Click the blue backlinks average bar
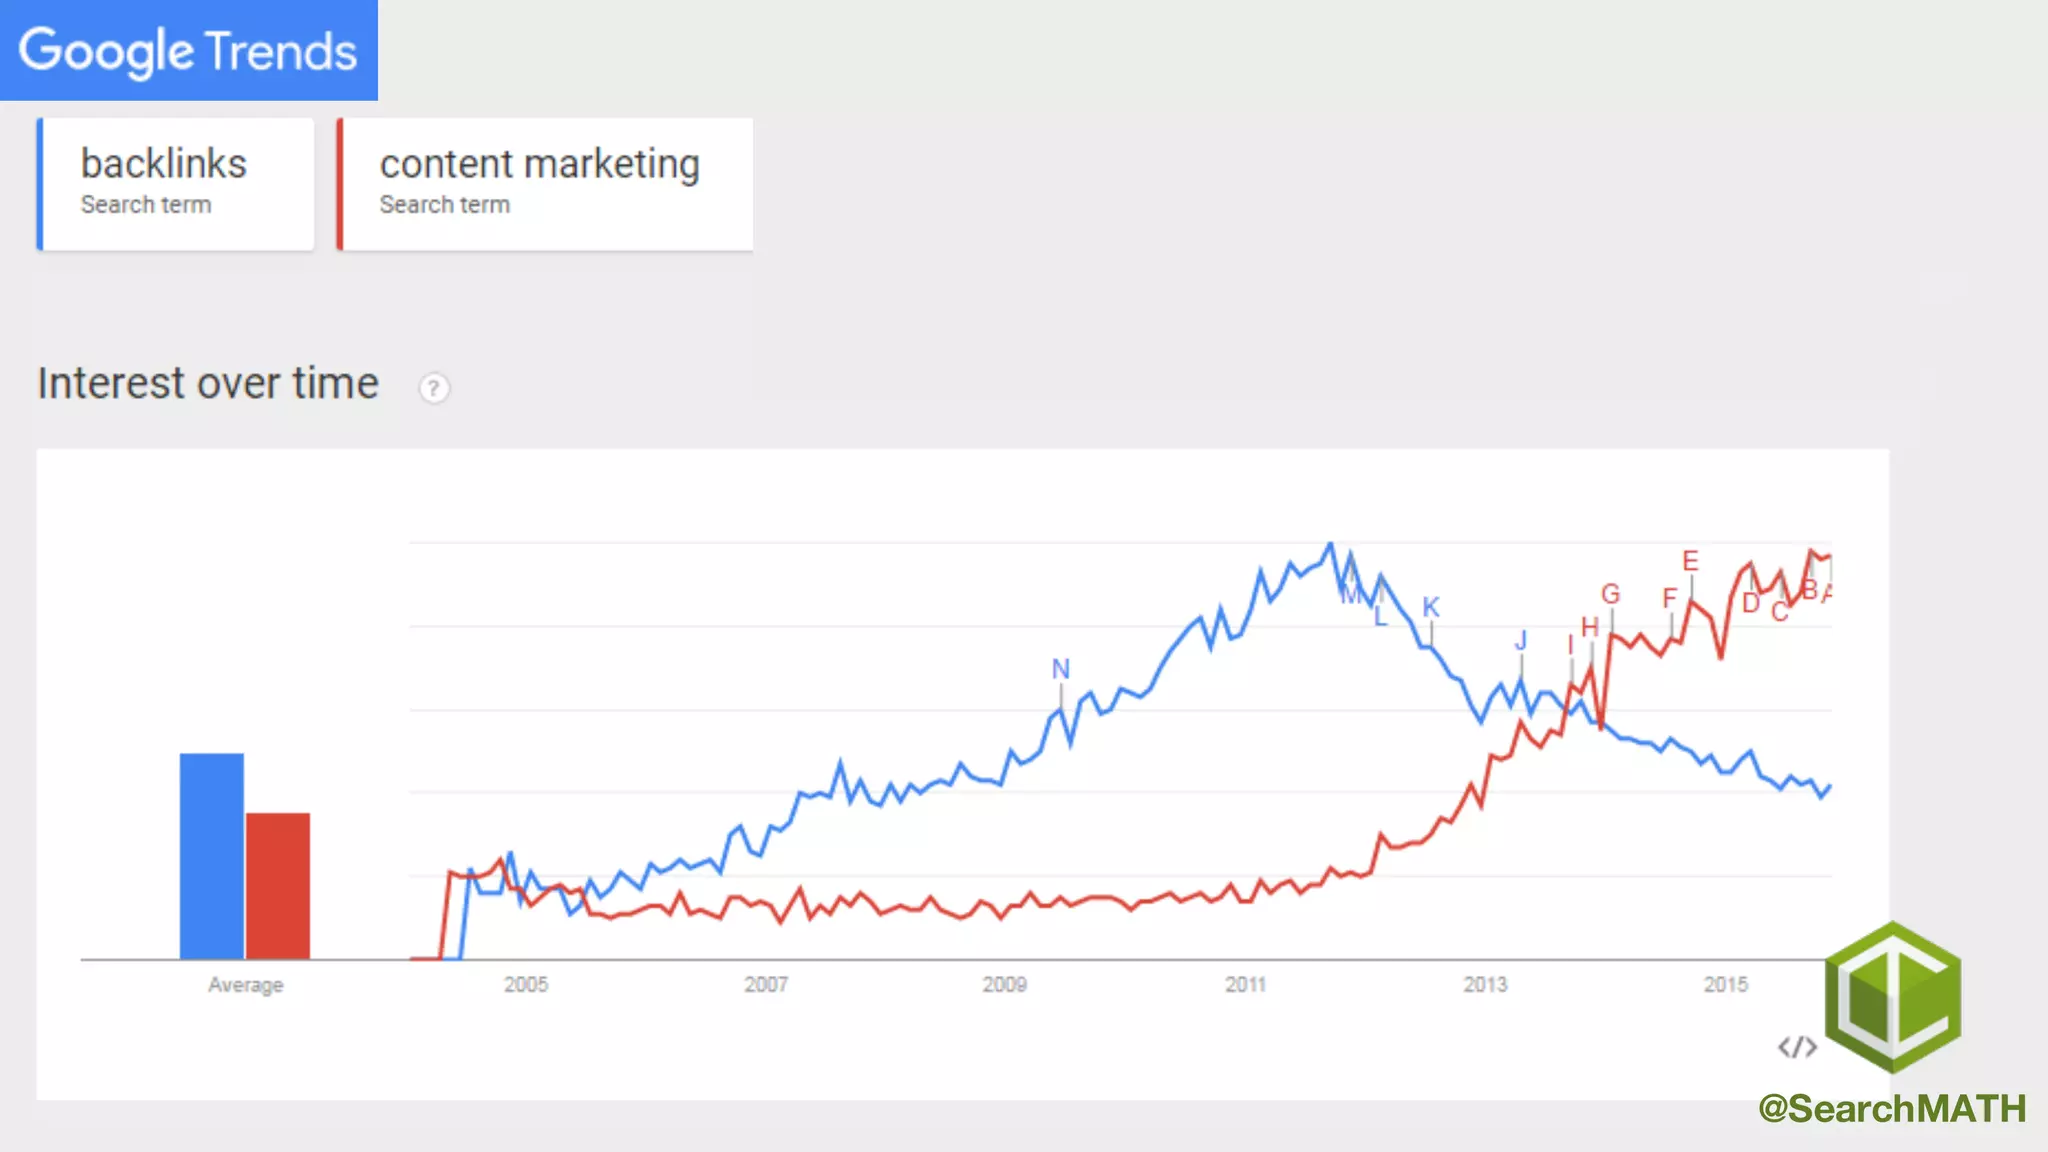Screen dimensions: 2048x1152 tap(211, 856)
